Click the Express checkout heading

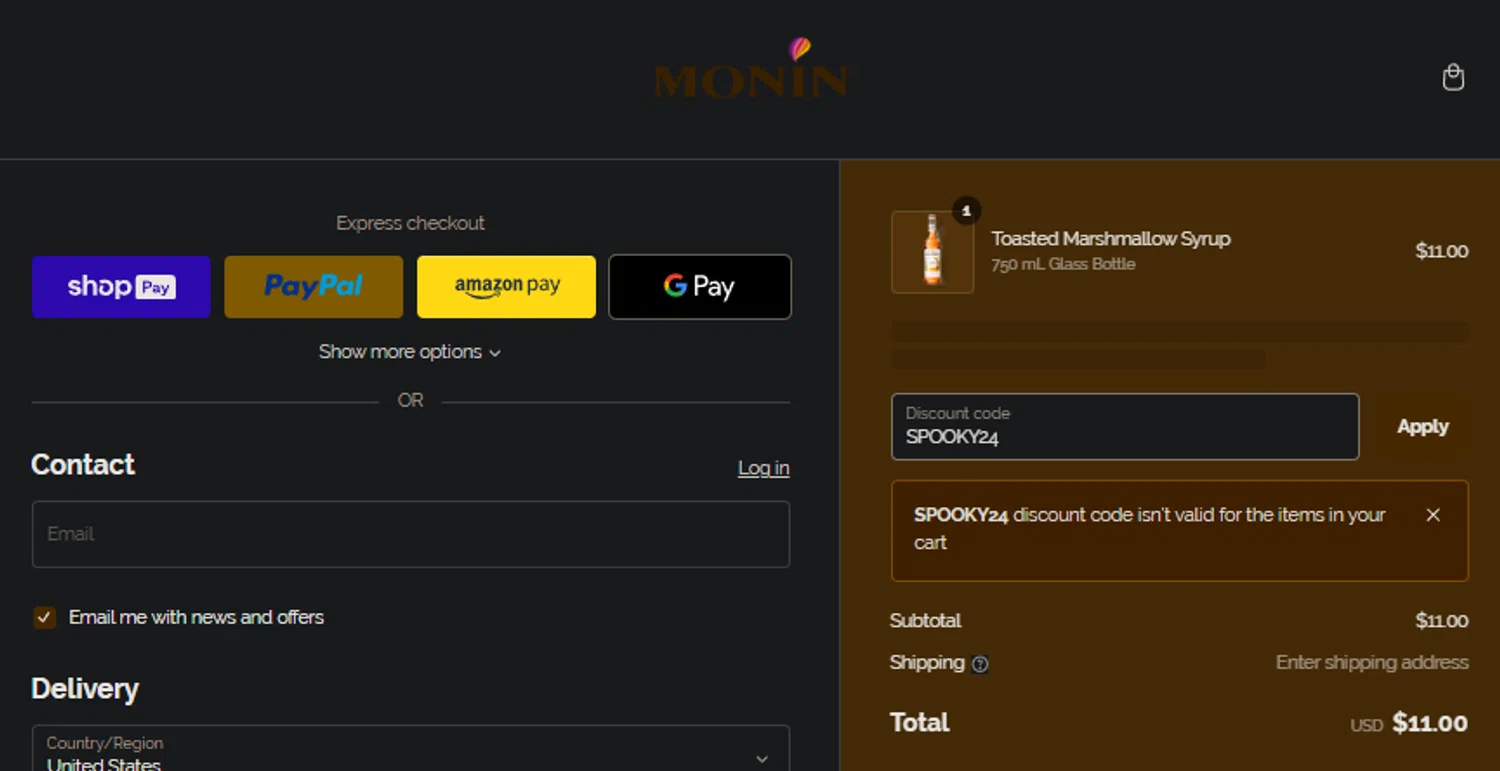410,223
